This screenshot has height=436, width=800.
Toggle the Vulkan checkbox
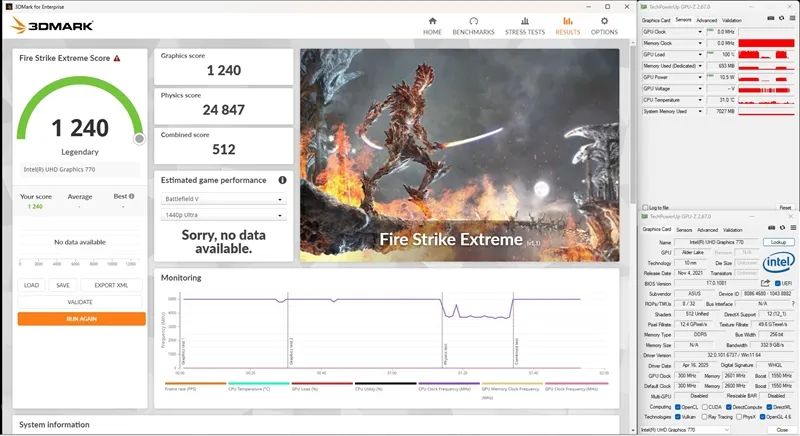pyautogui.click(x=679, y=416)
